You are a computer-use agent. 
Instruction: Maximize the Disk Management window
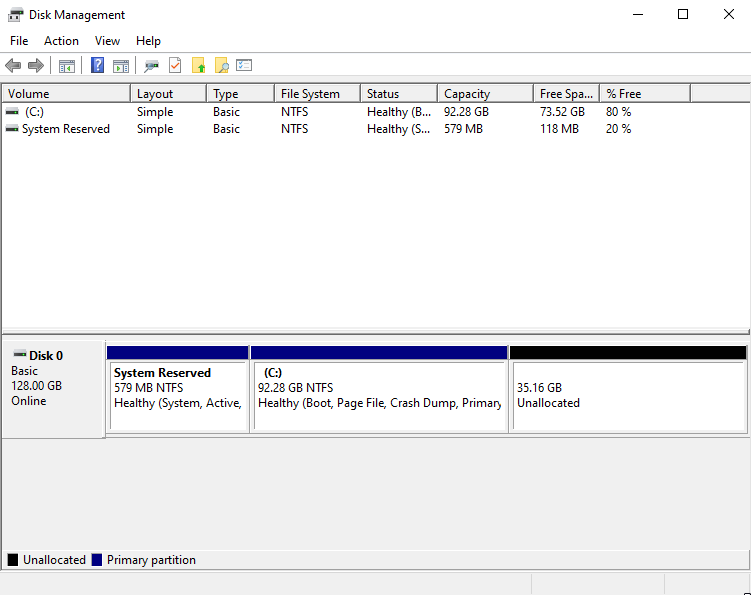click(683, 14)
